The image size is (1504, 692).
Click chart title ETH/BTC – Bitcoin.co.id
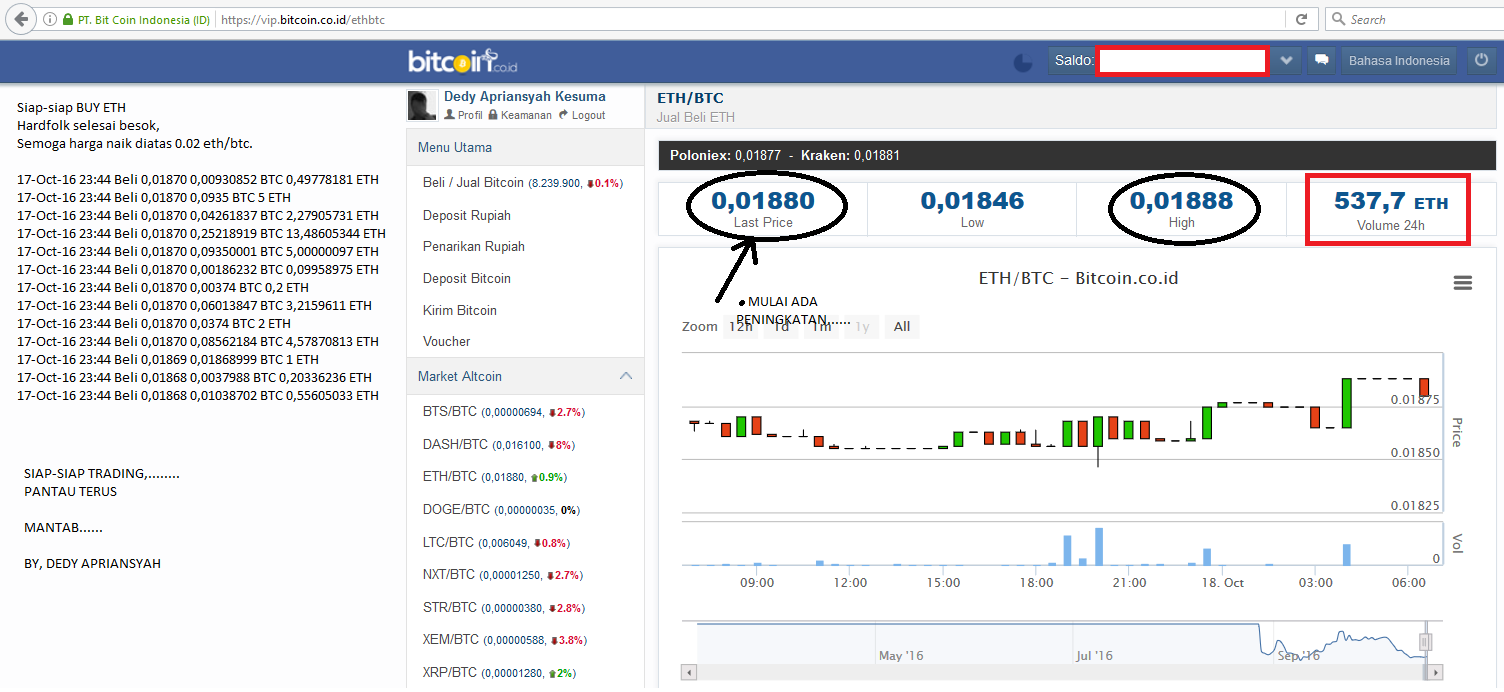pyautogui.click(x=1078, y=278)
